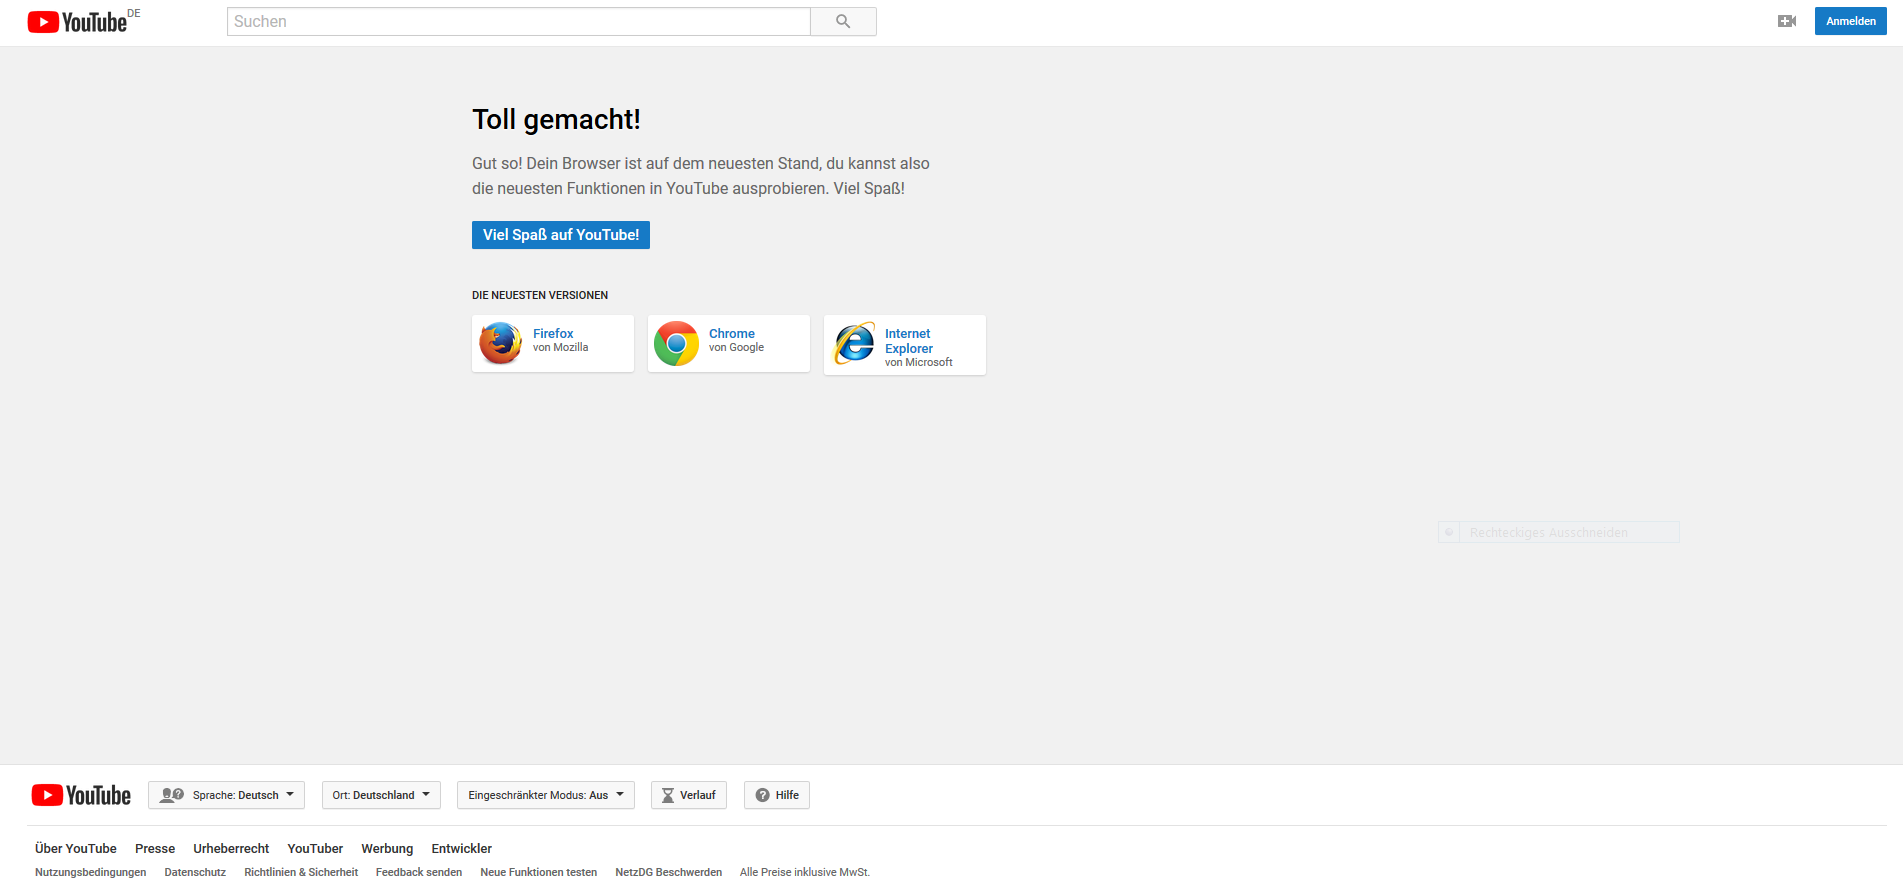Screen dimensions: 1903x893
Task: Open the Chrome von Google link
Action: [729, 343]
